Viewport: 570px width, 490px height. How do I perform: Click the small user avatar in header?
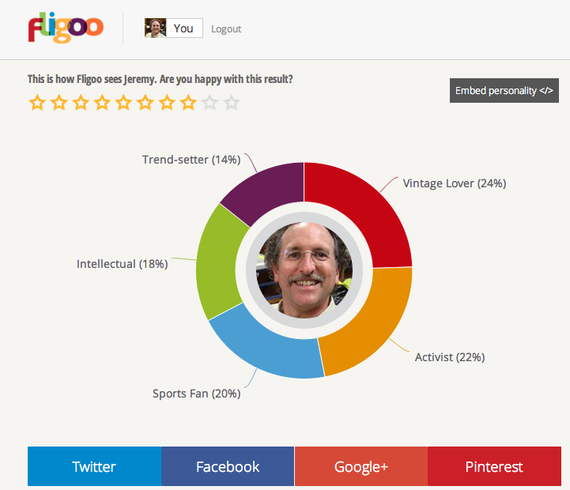155,28
